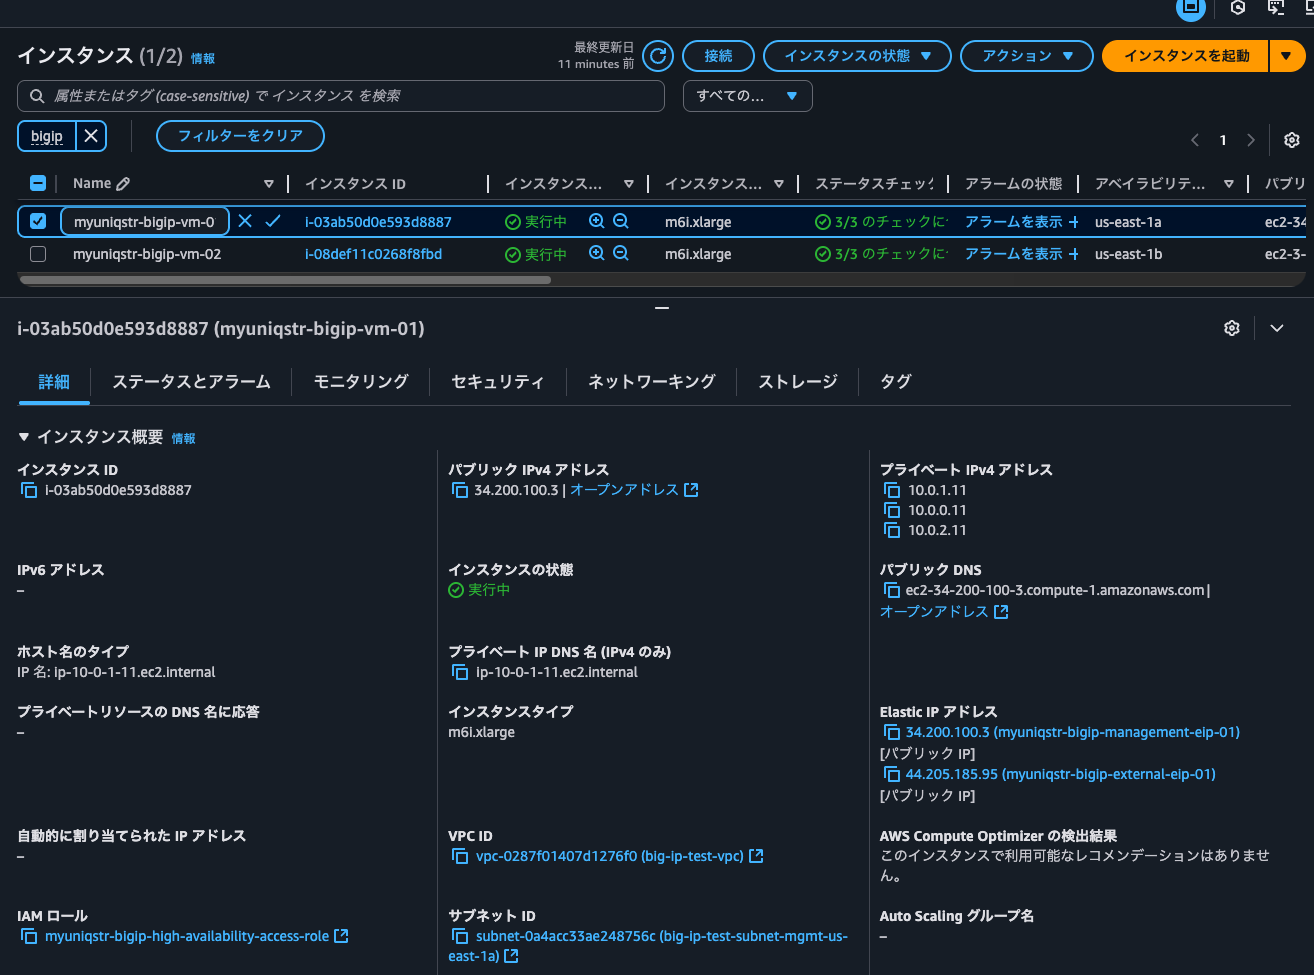
Task: Click the refresh instances icon
Action: pos(658,56)
